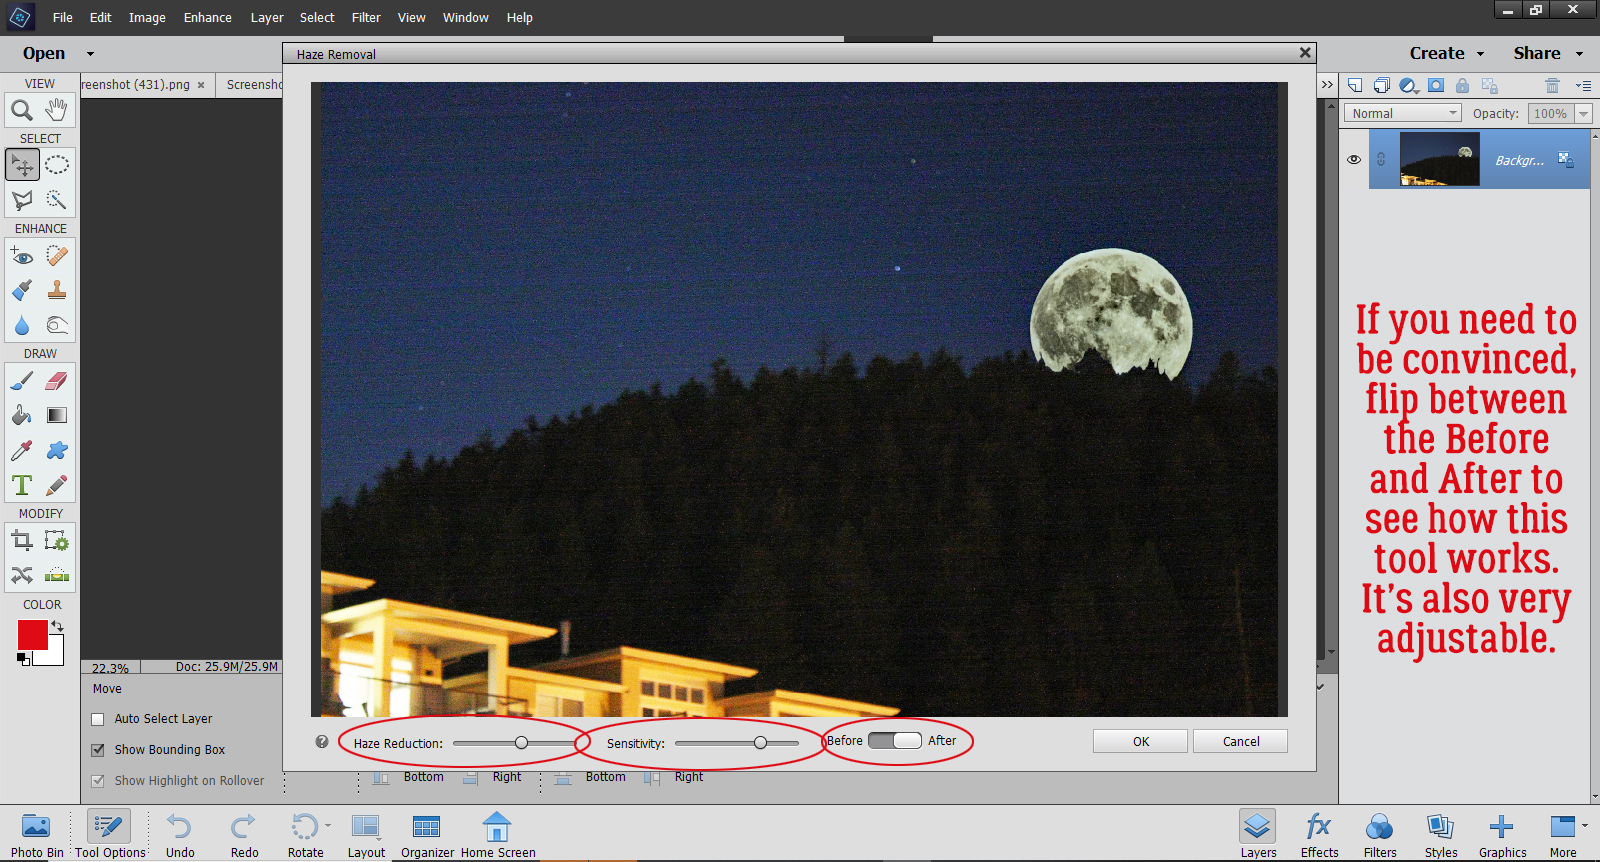Viewport: 1600px width, 862px height.
Task: Select the Polygonal Lasso tool
Action: coord(22,200)
